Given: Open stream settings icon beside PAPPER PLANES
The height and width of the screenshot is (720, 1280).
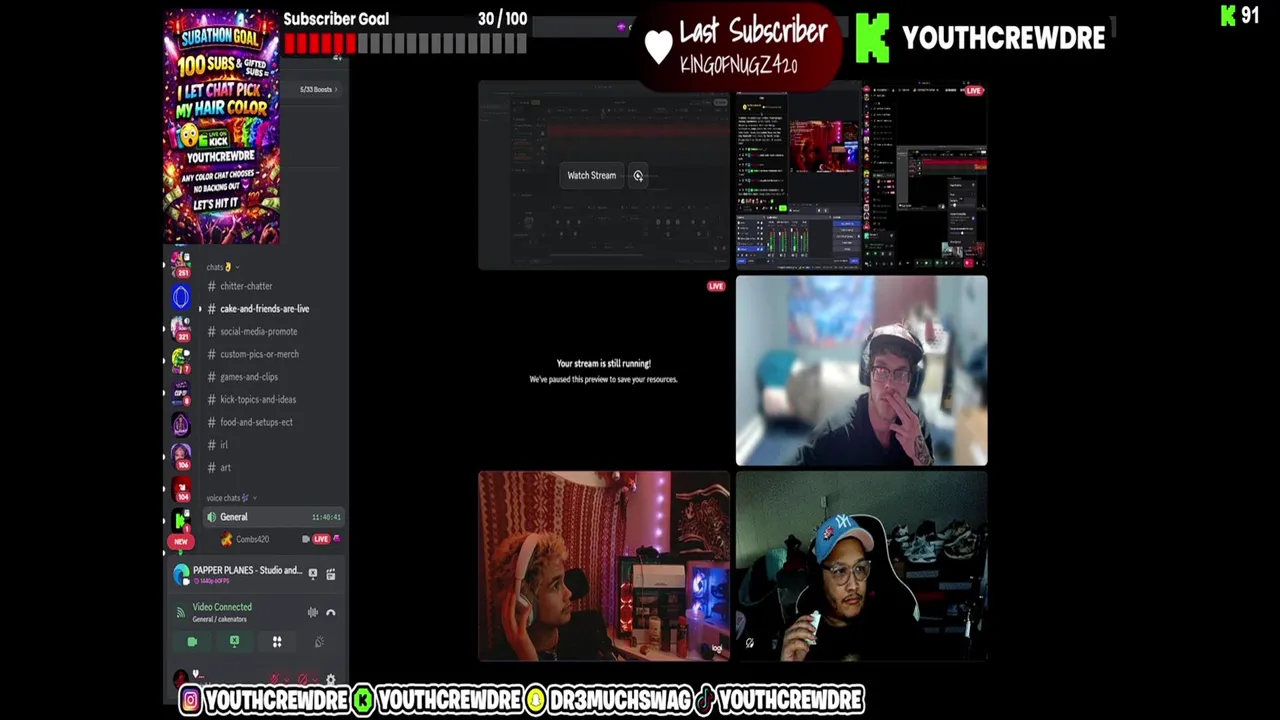Looking at the screenshot, I should coord(331,574).
